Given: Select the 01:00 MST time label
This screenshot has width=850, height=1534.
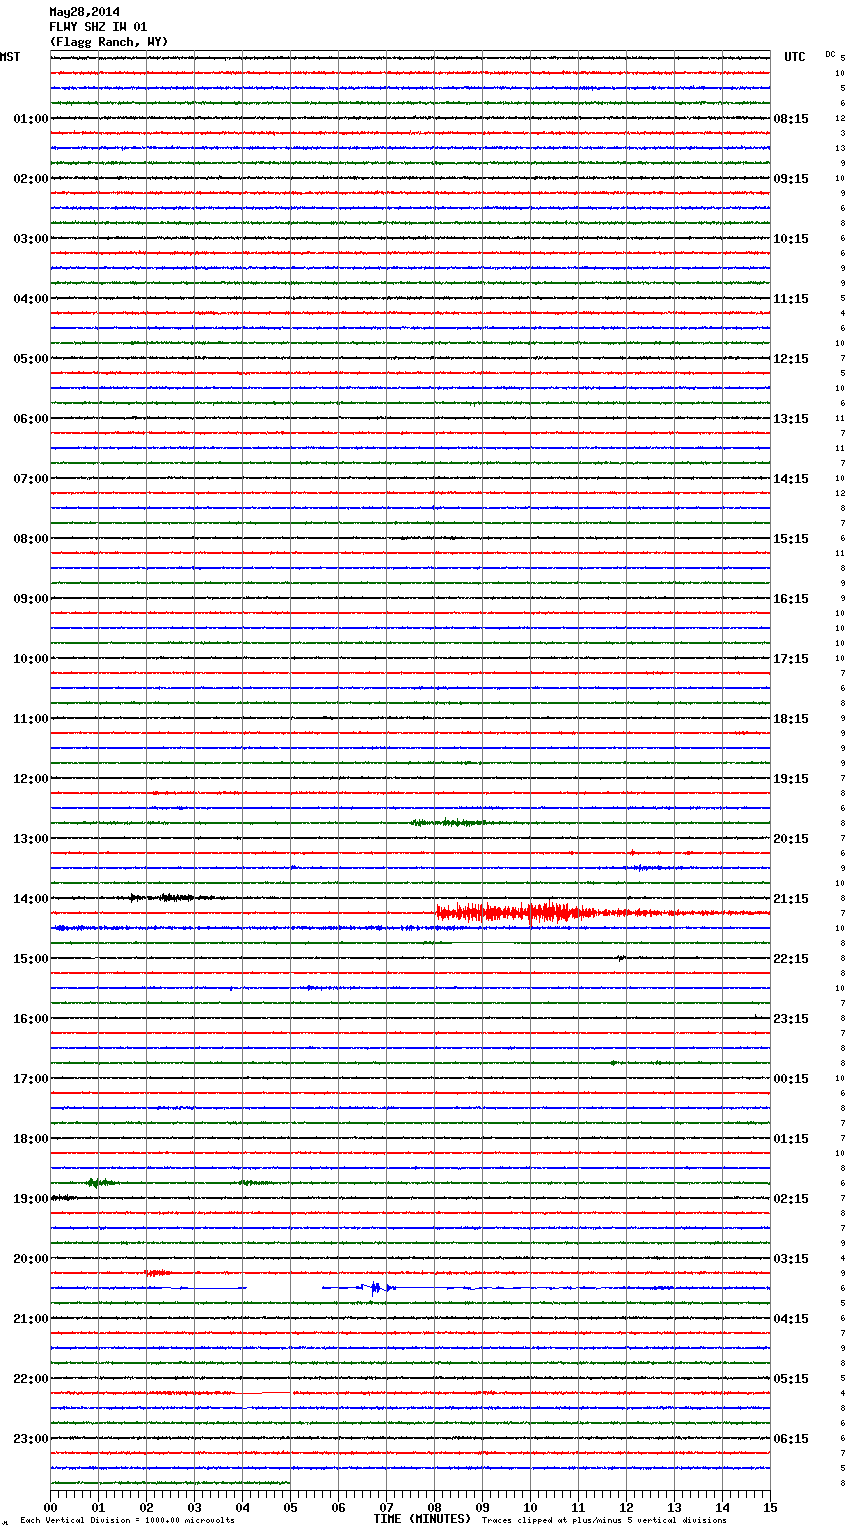Looking at the screenshot, I should coord(31,119).
